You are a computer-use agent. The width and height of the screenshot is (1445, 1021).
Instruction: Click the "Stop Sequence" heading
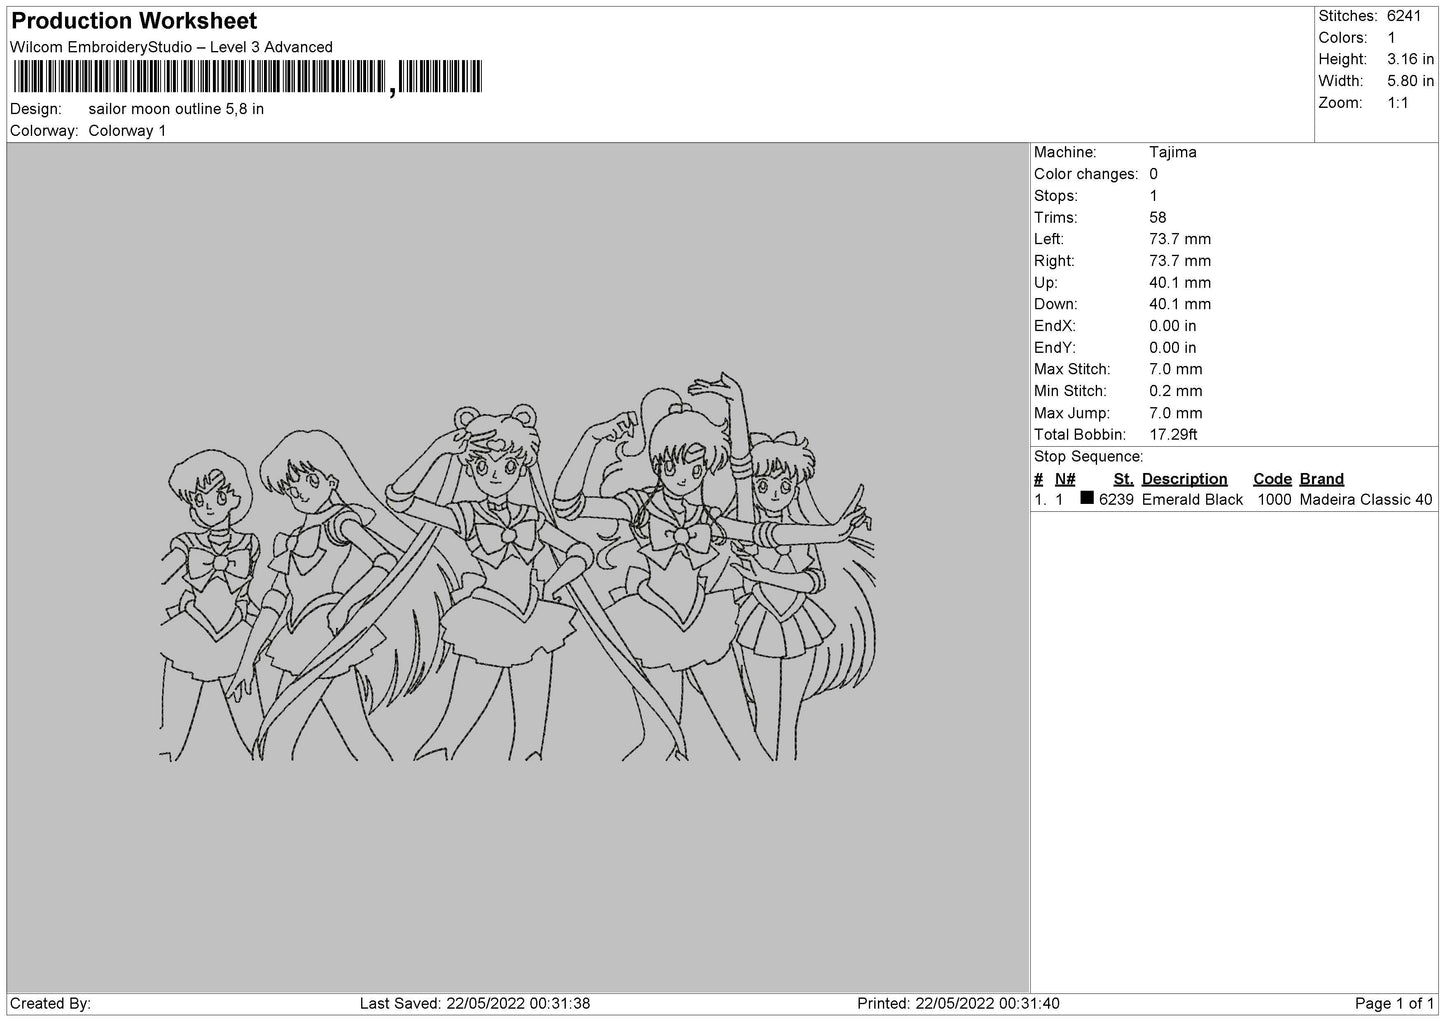(1089, 456)
